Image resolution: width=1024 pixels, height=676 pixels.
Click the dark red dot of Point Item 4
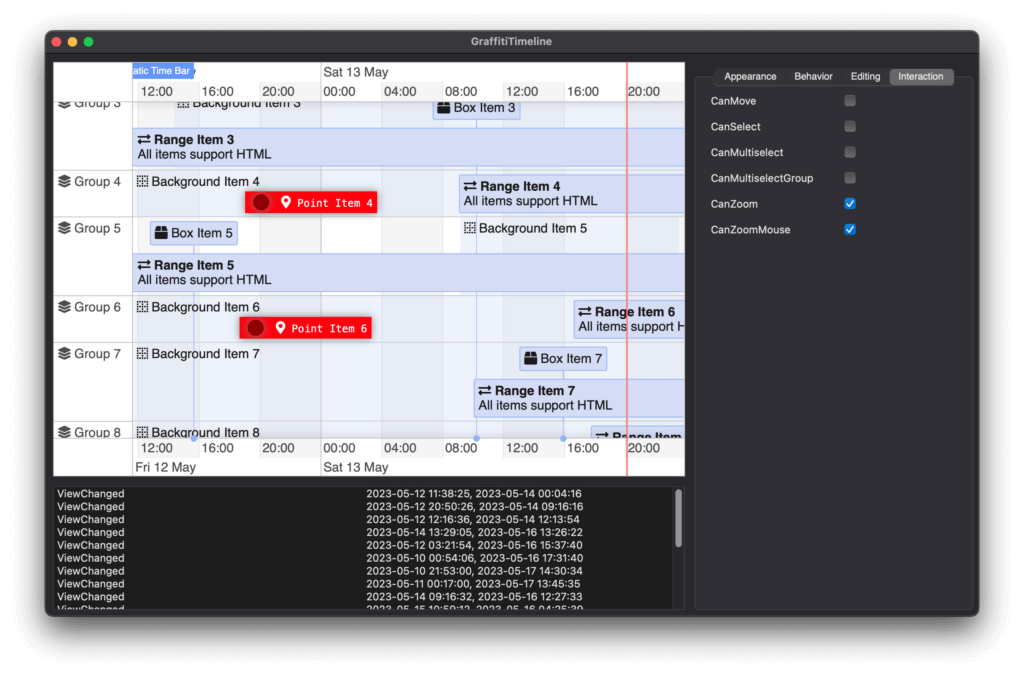coord(261,202)
